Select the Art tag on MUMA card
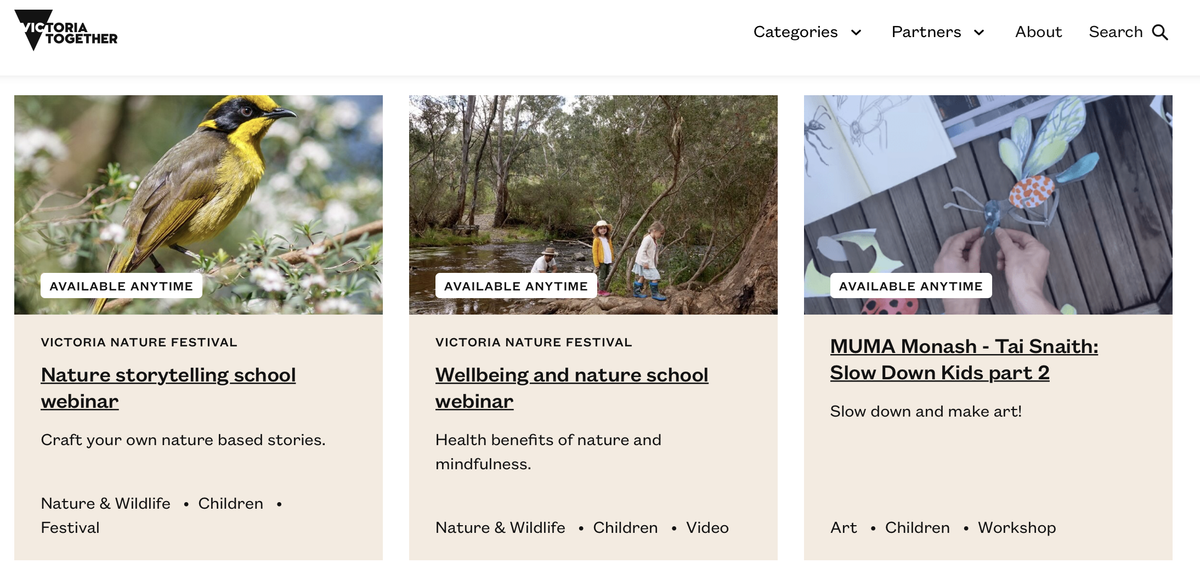The width and height of the screenshot is (1200, 582). (x=843, y=527)
